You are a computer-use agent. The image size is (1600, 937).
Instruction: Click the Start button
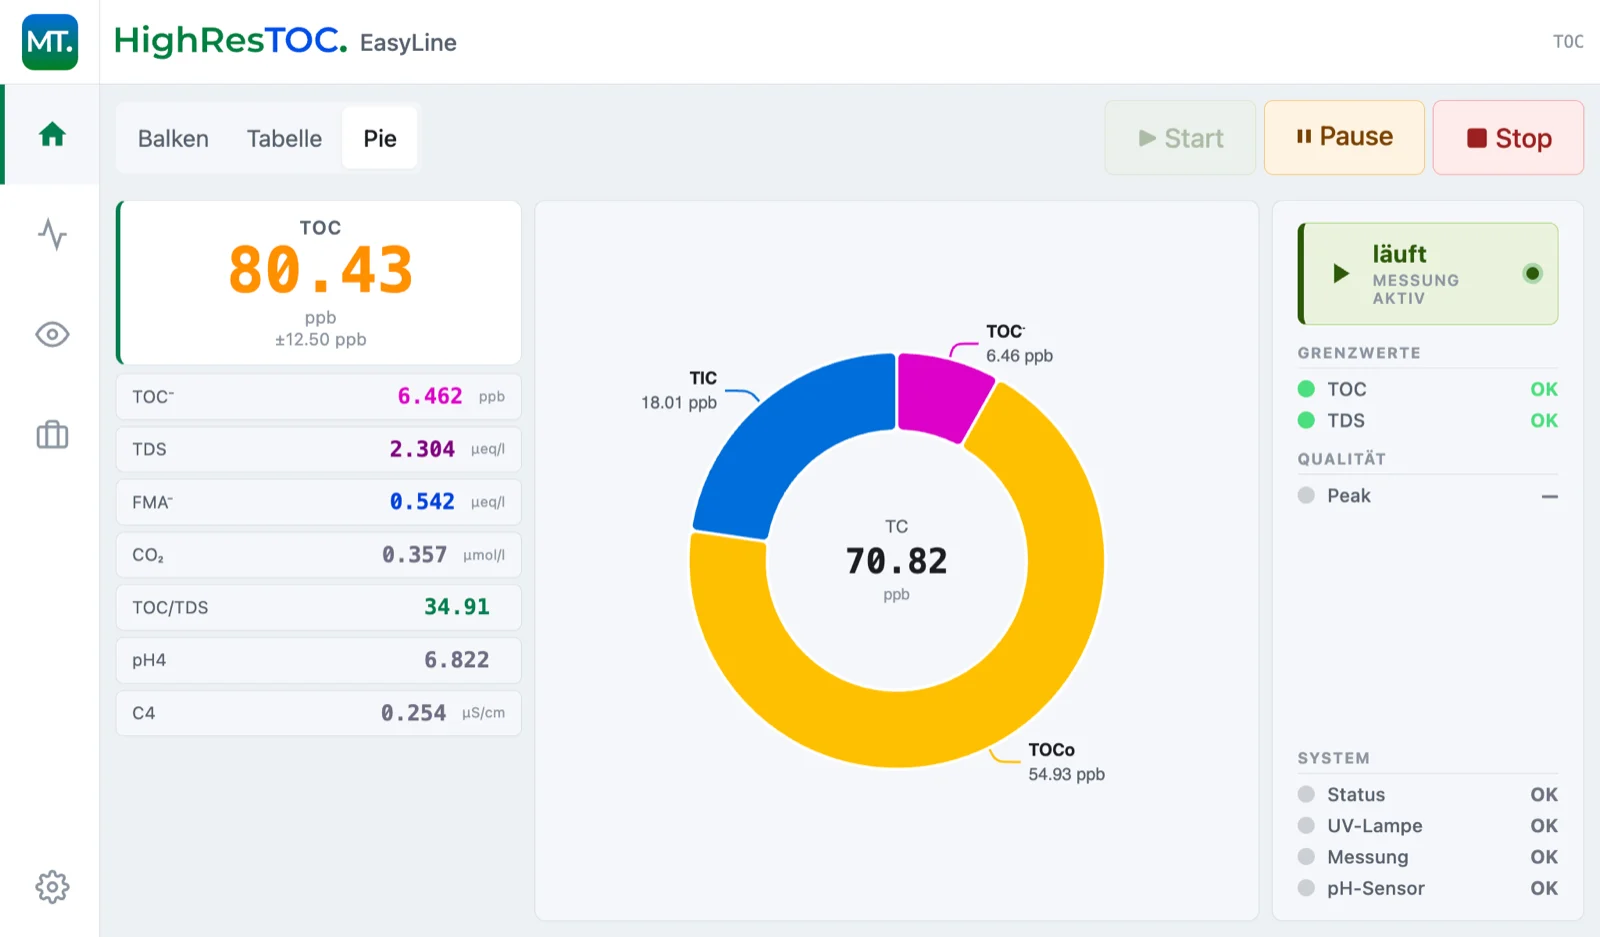1180,138
